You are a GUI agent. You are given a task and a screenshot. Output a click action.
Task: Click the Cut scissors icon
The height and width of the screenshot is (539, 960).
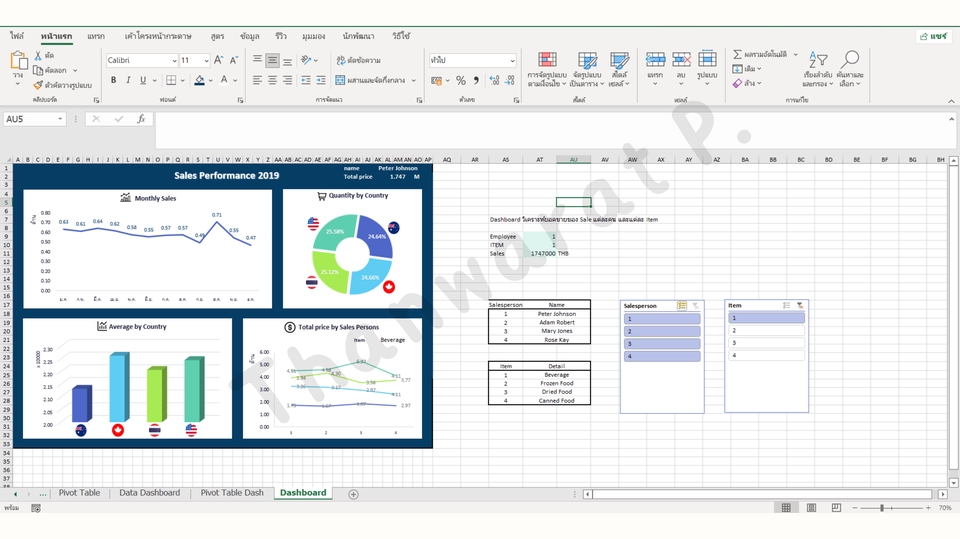(x=38, y=55)
